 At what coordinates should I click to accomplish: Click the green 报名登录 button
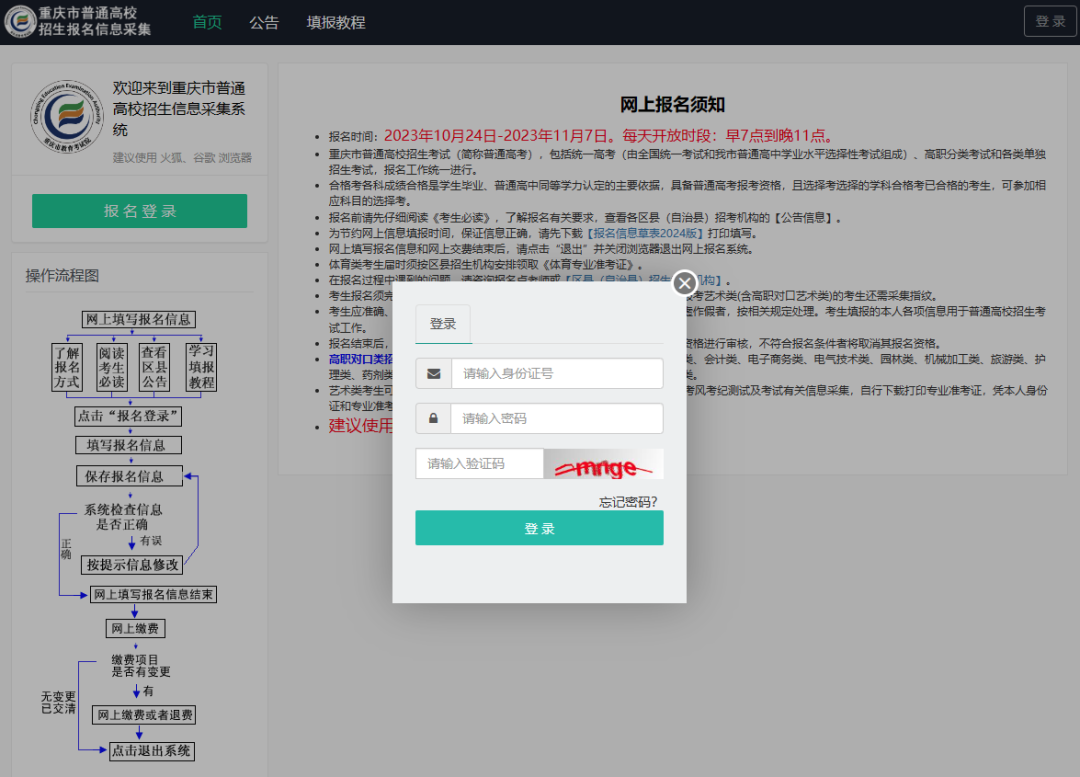140,211
